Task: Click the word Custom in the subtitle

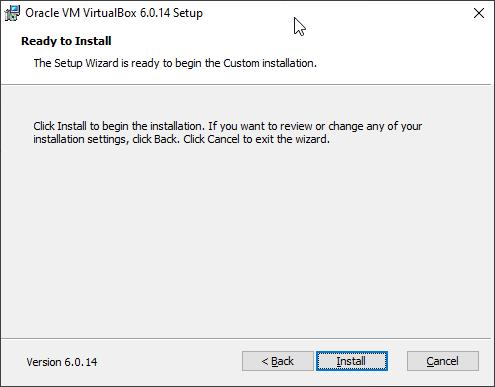Action: [241, 63]
